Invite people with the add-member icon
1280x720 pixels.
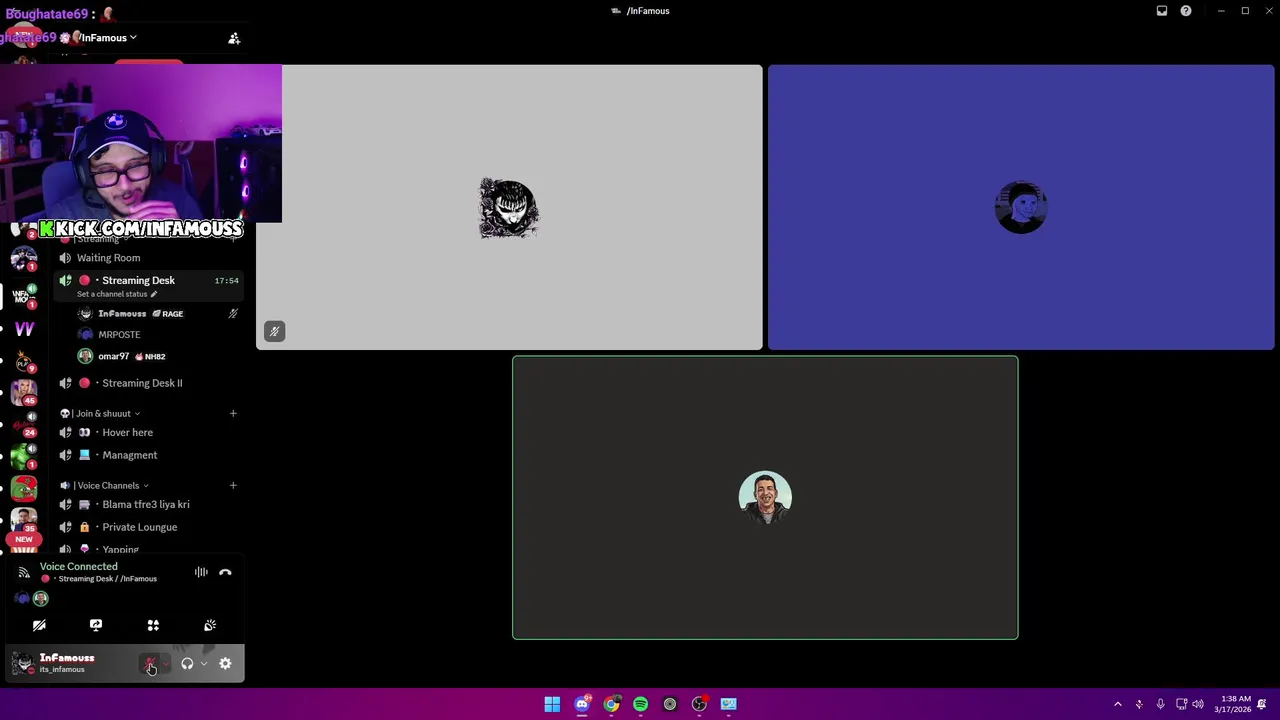click(x=234, y=38)
